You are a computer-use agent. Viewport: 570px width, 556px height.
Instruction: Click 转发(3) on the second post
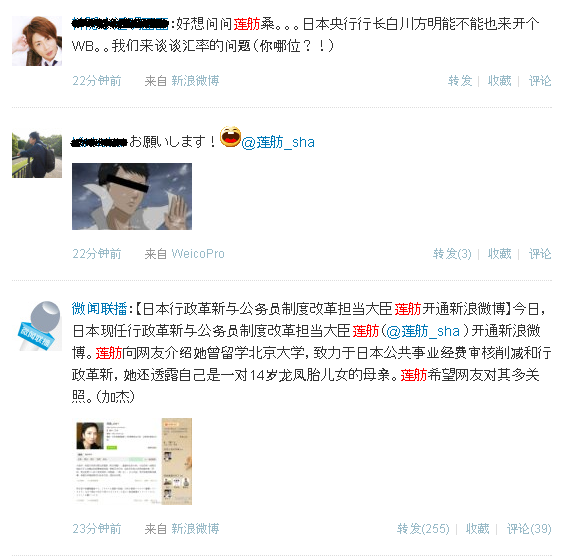coord(452,254)
